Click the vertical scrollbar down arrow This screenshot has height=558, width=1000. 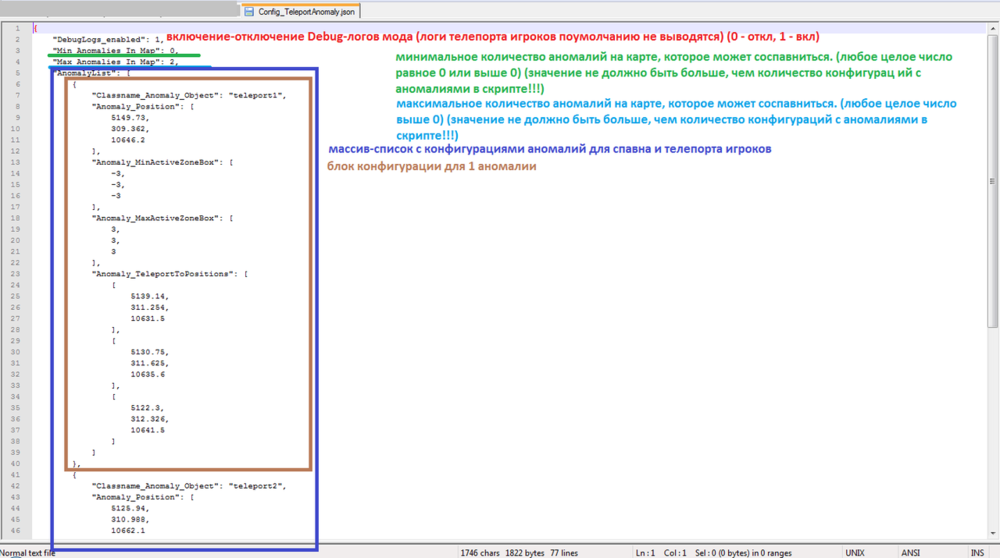(x=993, y=533)
